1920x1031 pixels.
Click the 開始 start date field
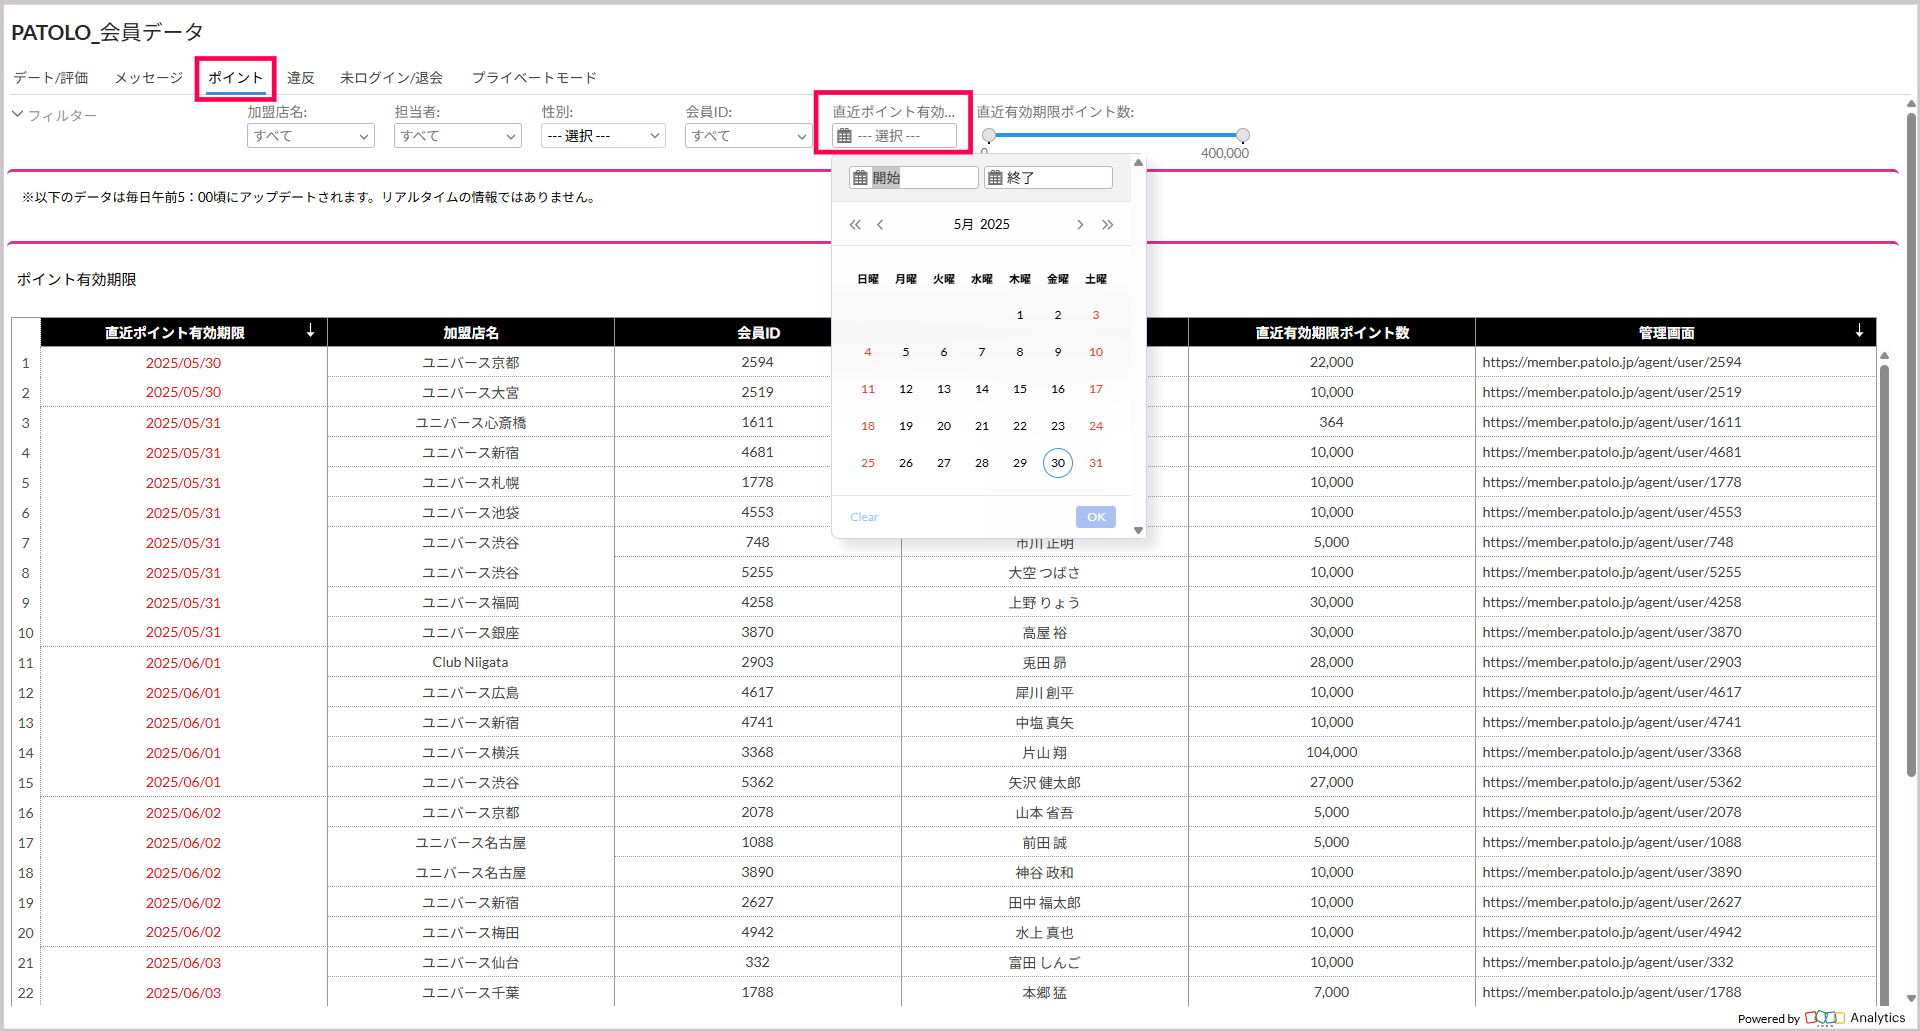[x=914, y=178]
